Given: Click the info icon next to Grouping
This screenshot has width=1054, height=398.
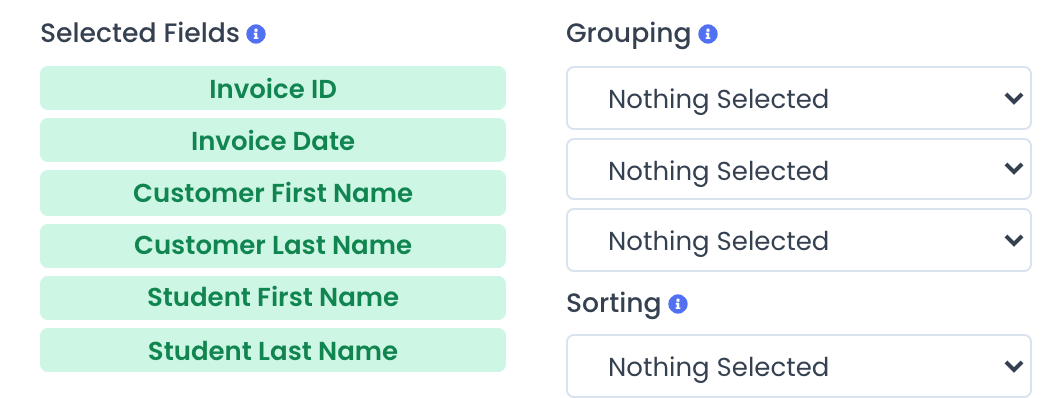Looking at the screenshot, I should pos(708,34).
